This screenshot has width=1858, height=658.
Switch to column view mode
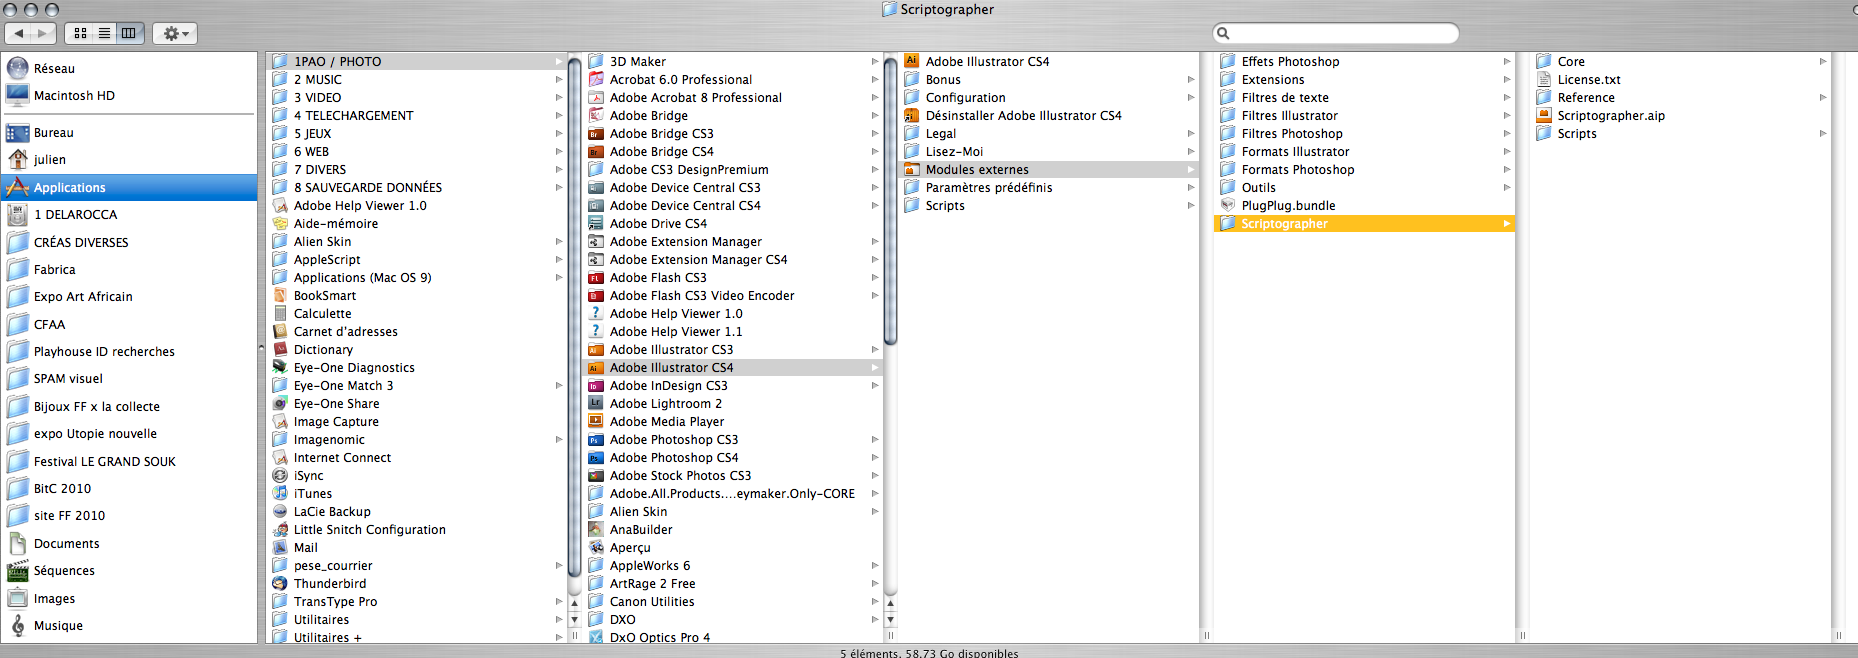(129, 33)
